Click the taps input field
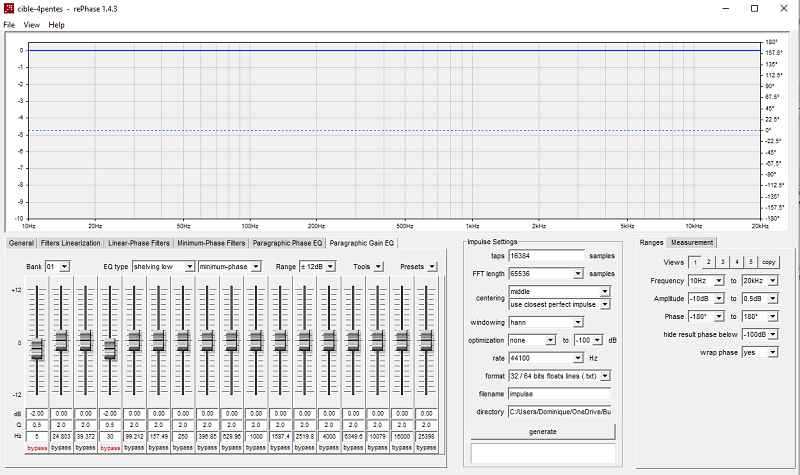 click(x=546, y=256)
